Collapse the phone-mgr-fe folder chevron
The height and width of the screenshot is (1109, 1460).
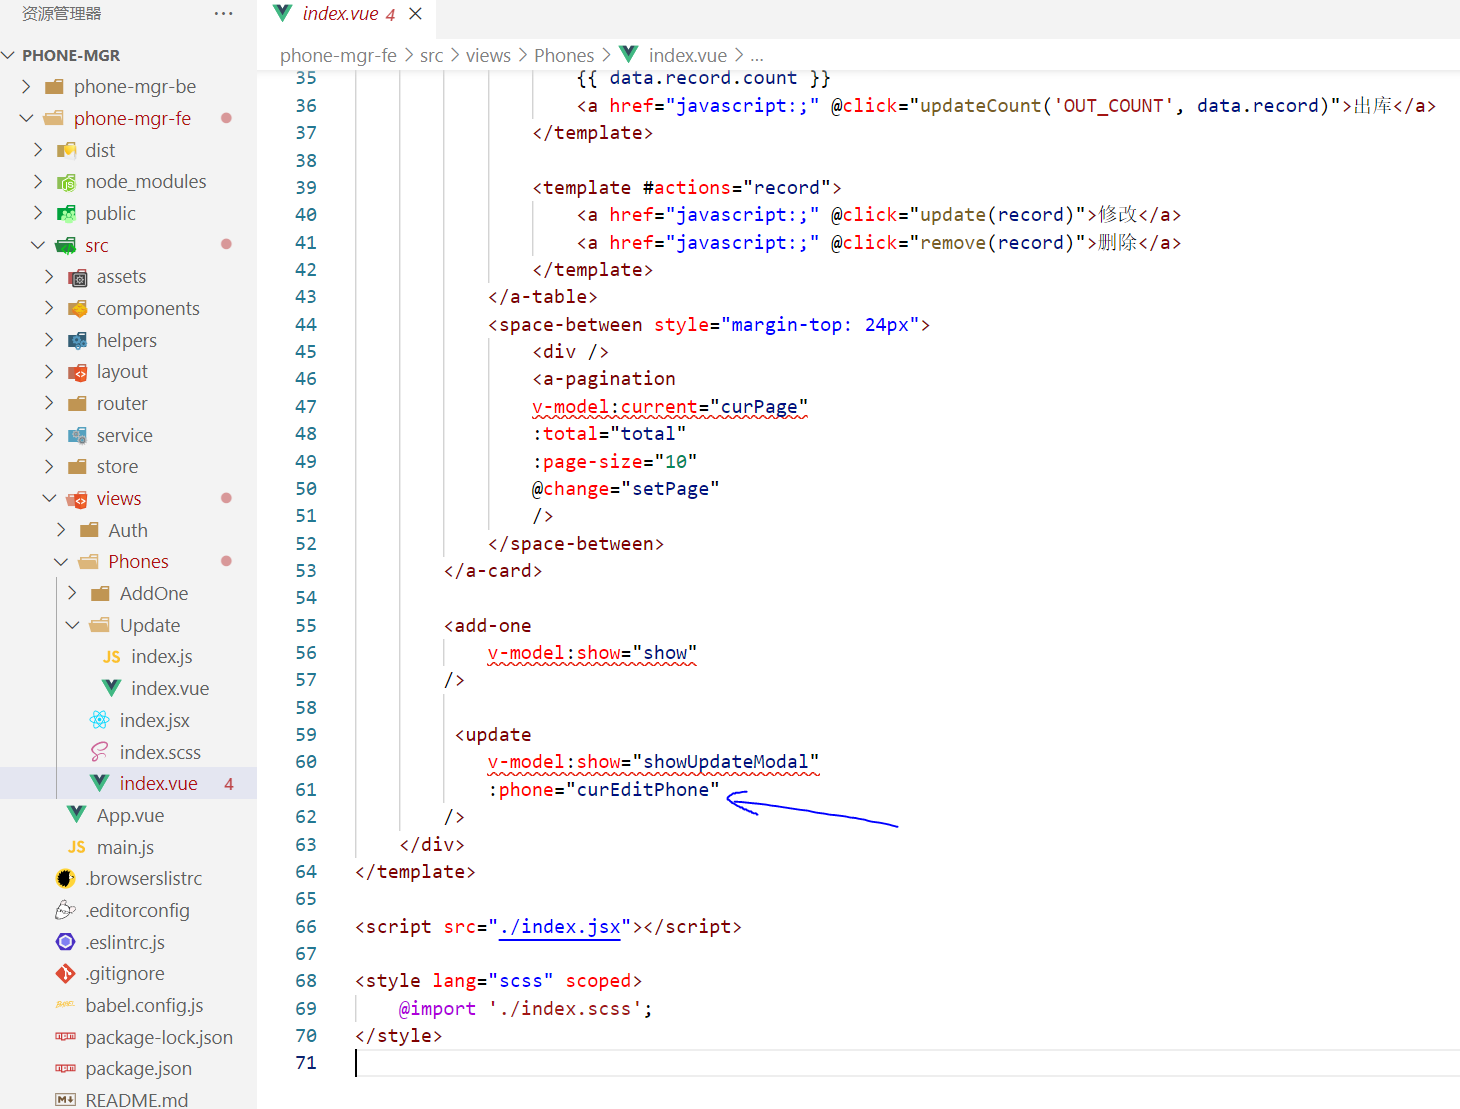tap(27, 119)
